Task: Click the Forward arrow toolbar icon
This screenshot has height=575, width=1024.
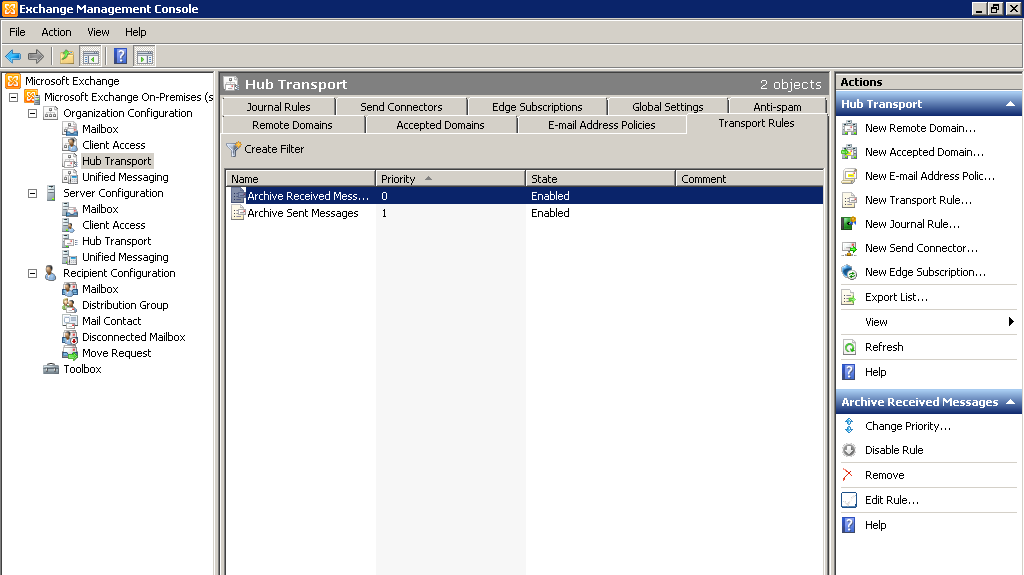Action: pyautogui.click(x=36, y=57)
